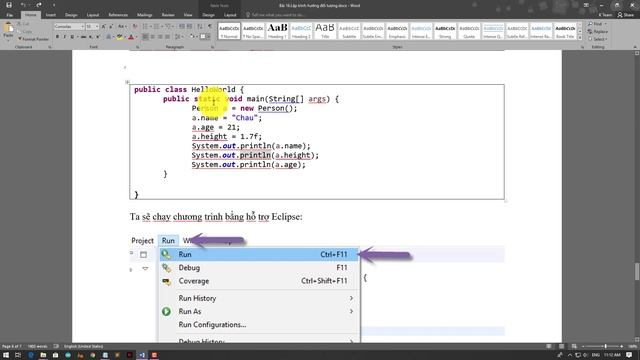The image size is (640, 360).
Task: Click the Ribbon Display Options icon
Action: [x=586, y=5]
